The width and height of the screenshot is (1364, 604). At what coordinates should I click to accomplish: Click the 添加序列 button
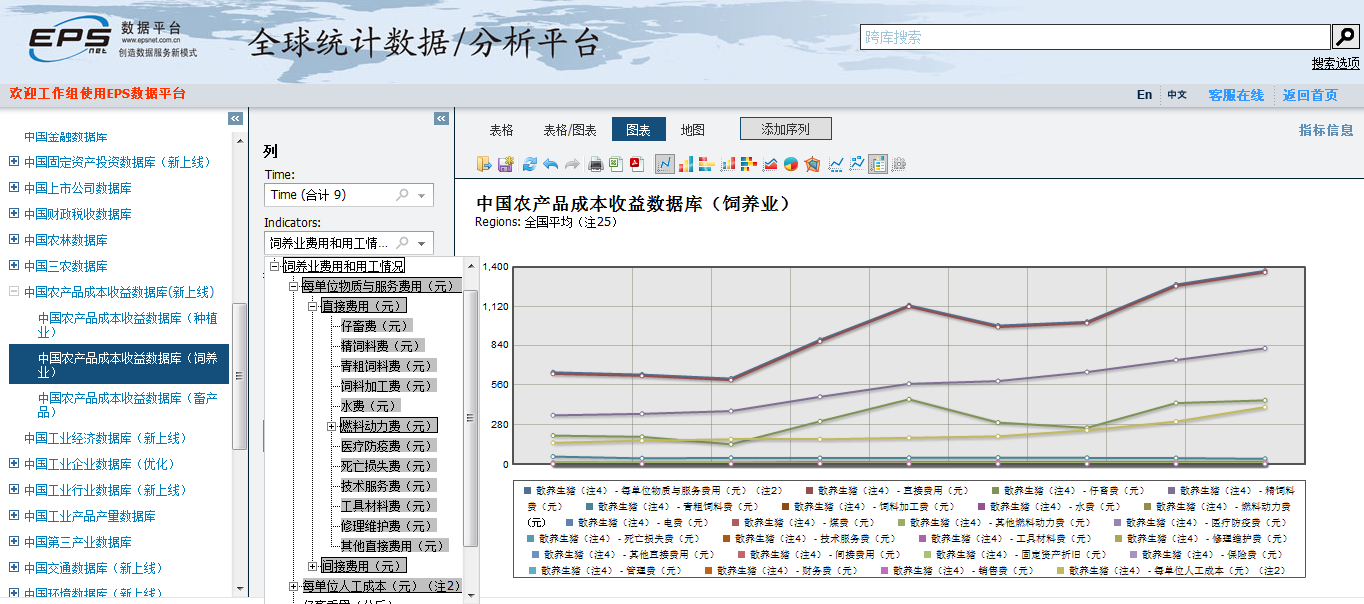pyautogui.click(x=785, y=129)
